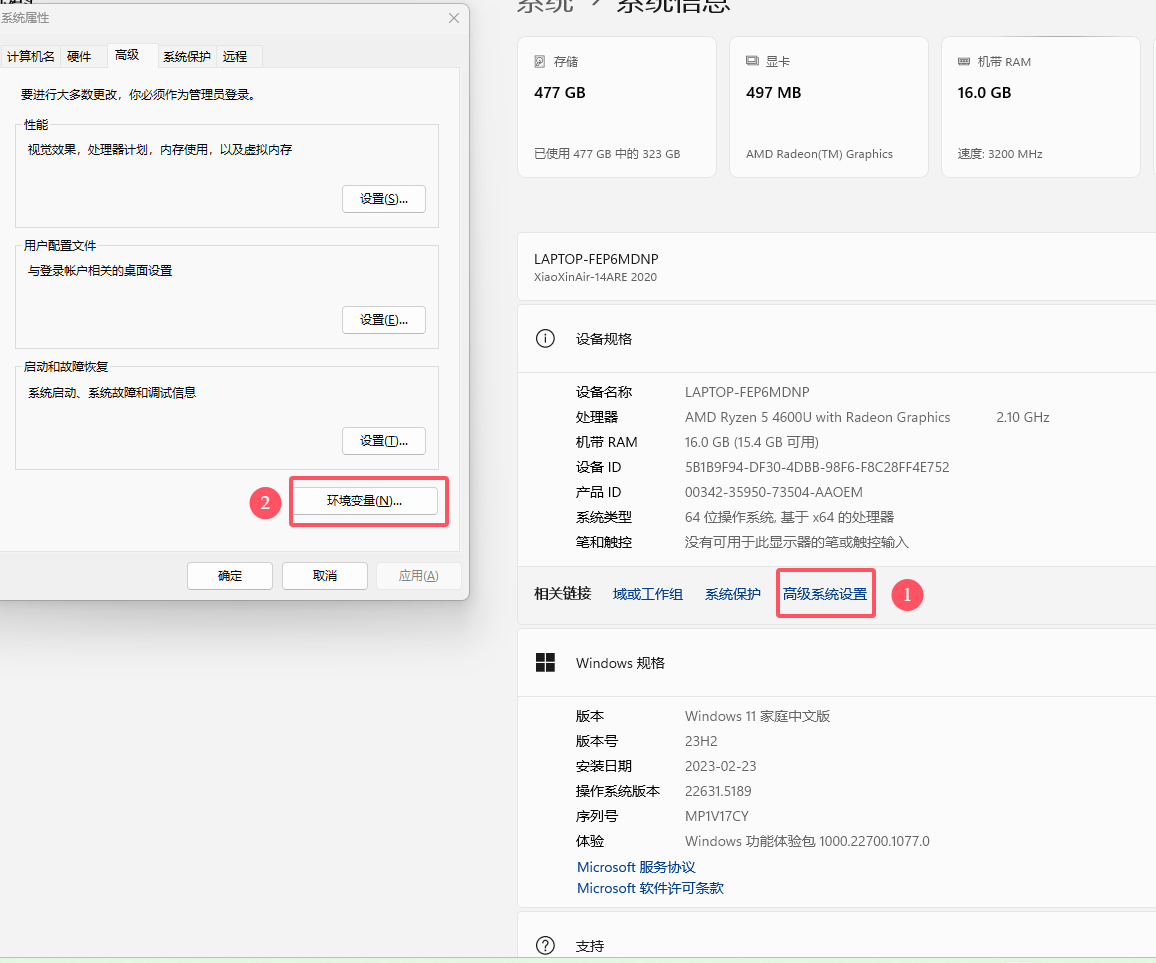Select the 高级 tab
Viewport: 1156px width, 963px height.
127,55
